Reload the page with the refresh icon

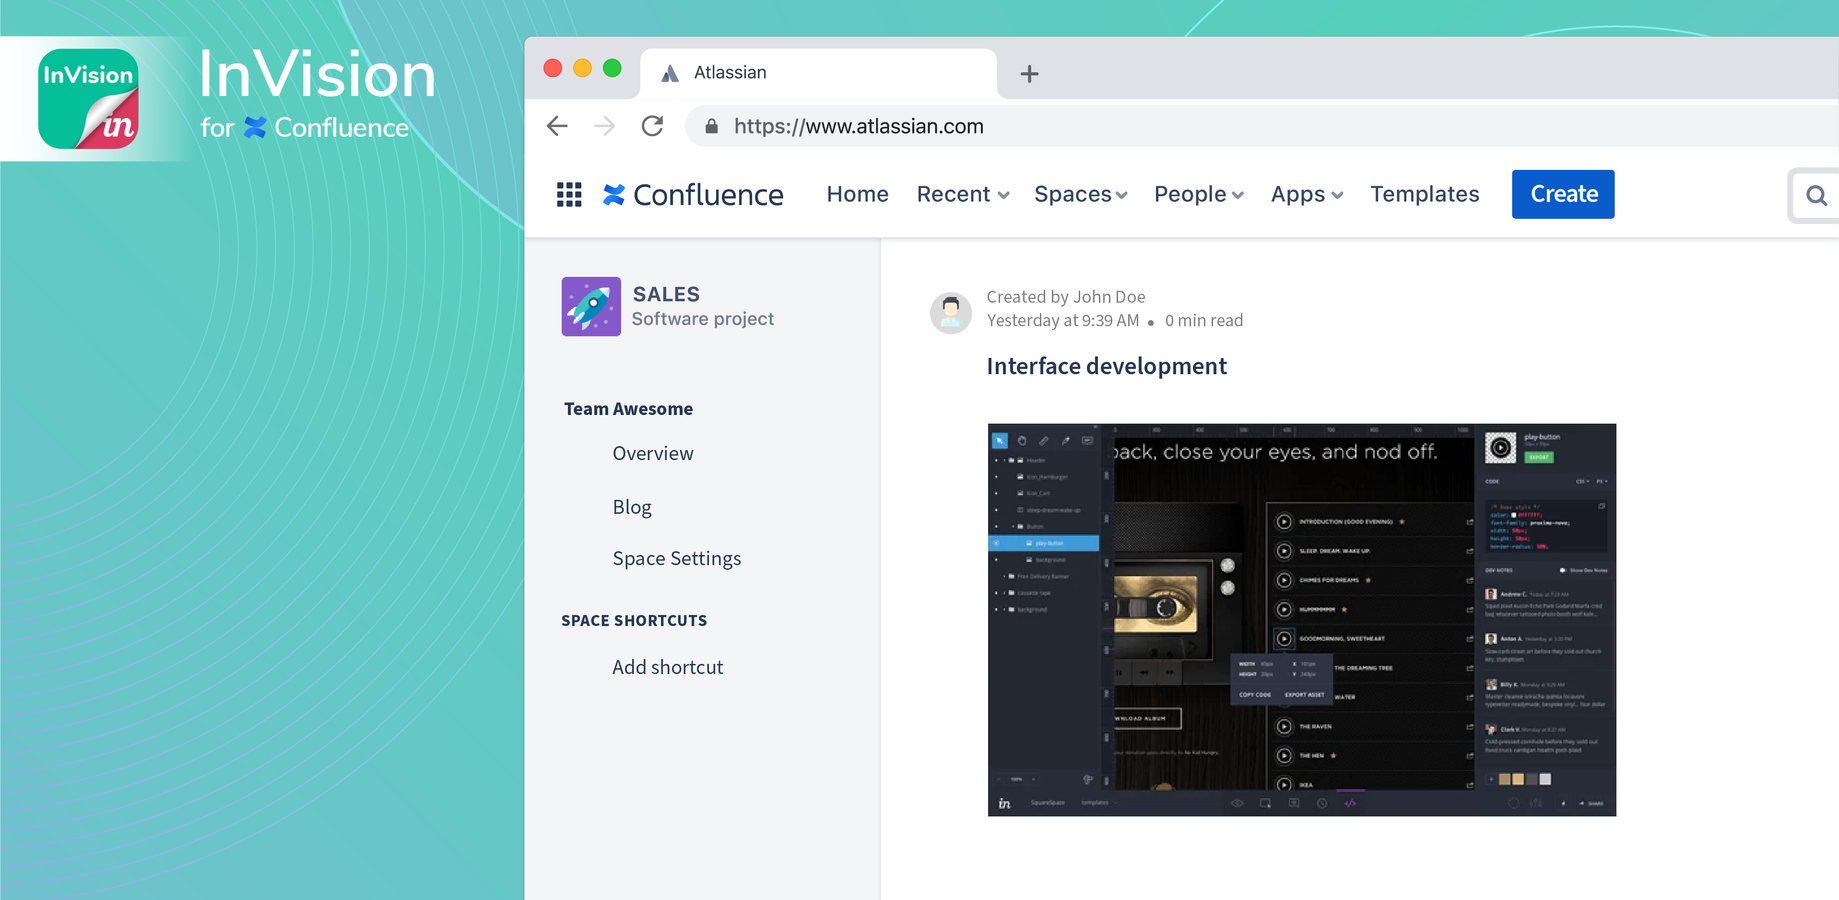coord(652,126)
